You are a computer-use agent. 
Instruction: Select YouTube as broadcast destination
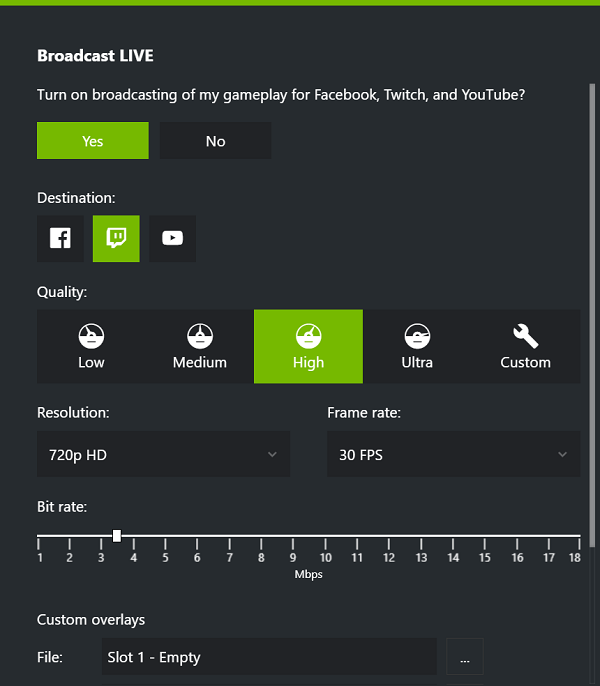tap(172, 238)
